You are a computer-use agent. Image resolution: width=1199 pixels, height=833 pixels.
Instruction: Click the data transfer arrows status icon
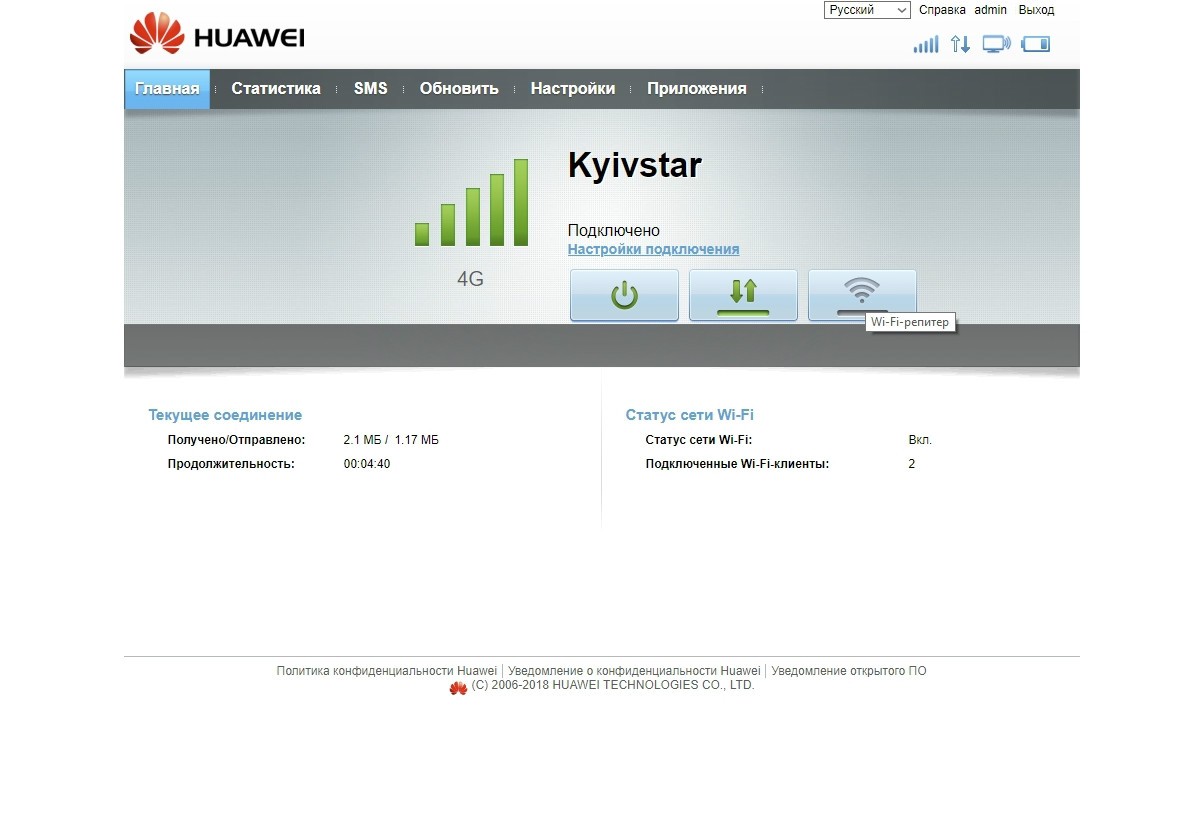click(x=960, y=44)
